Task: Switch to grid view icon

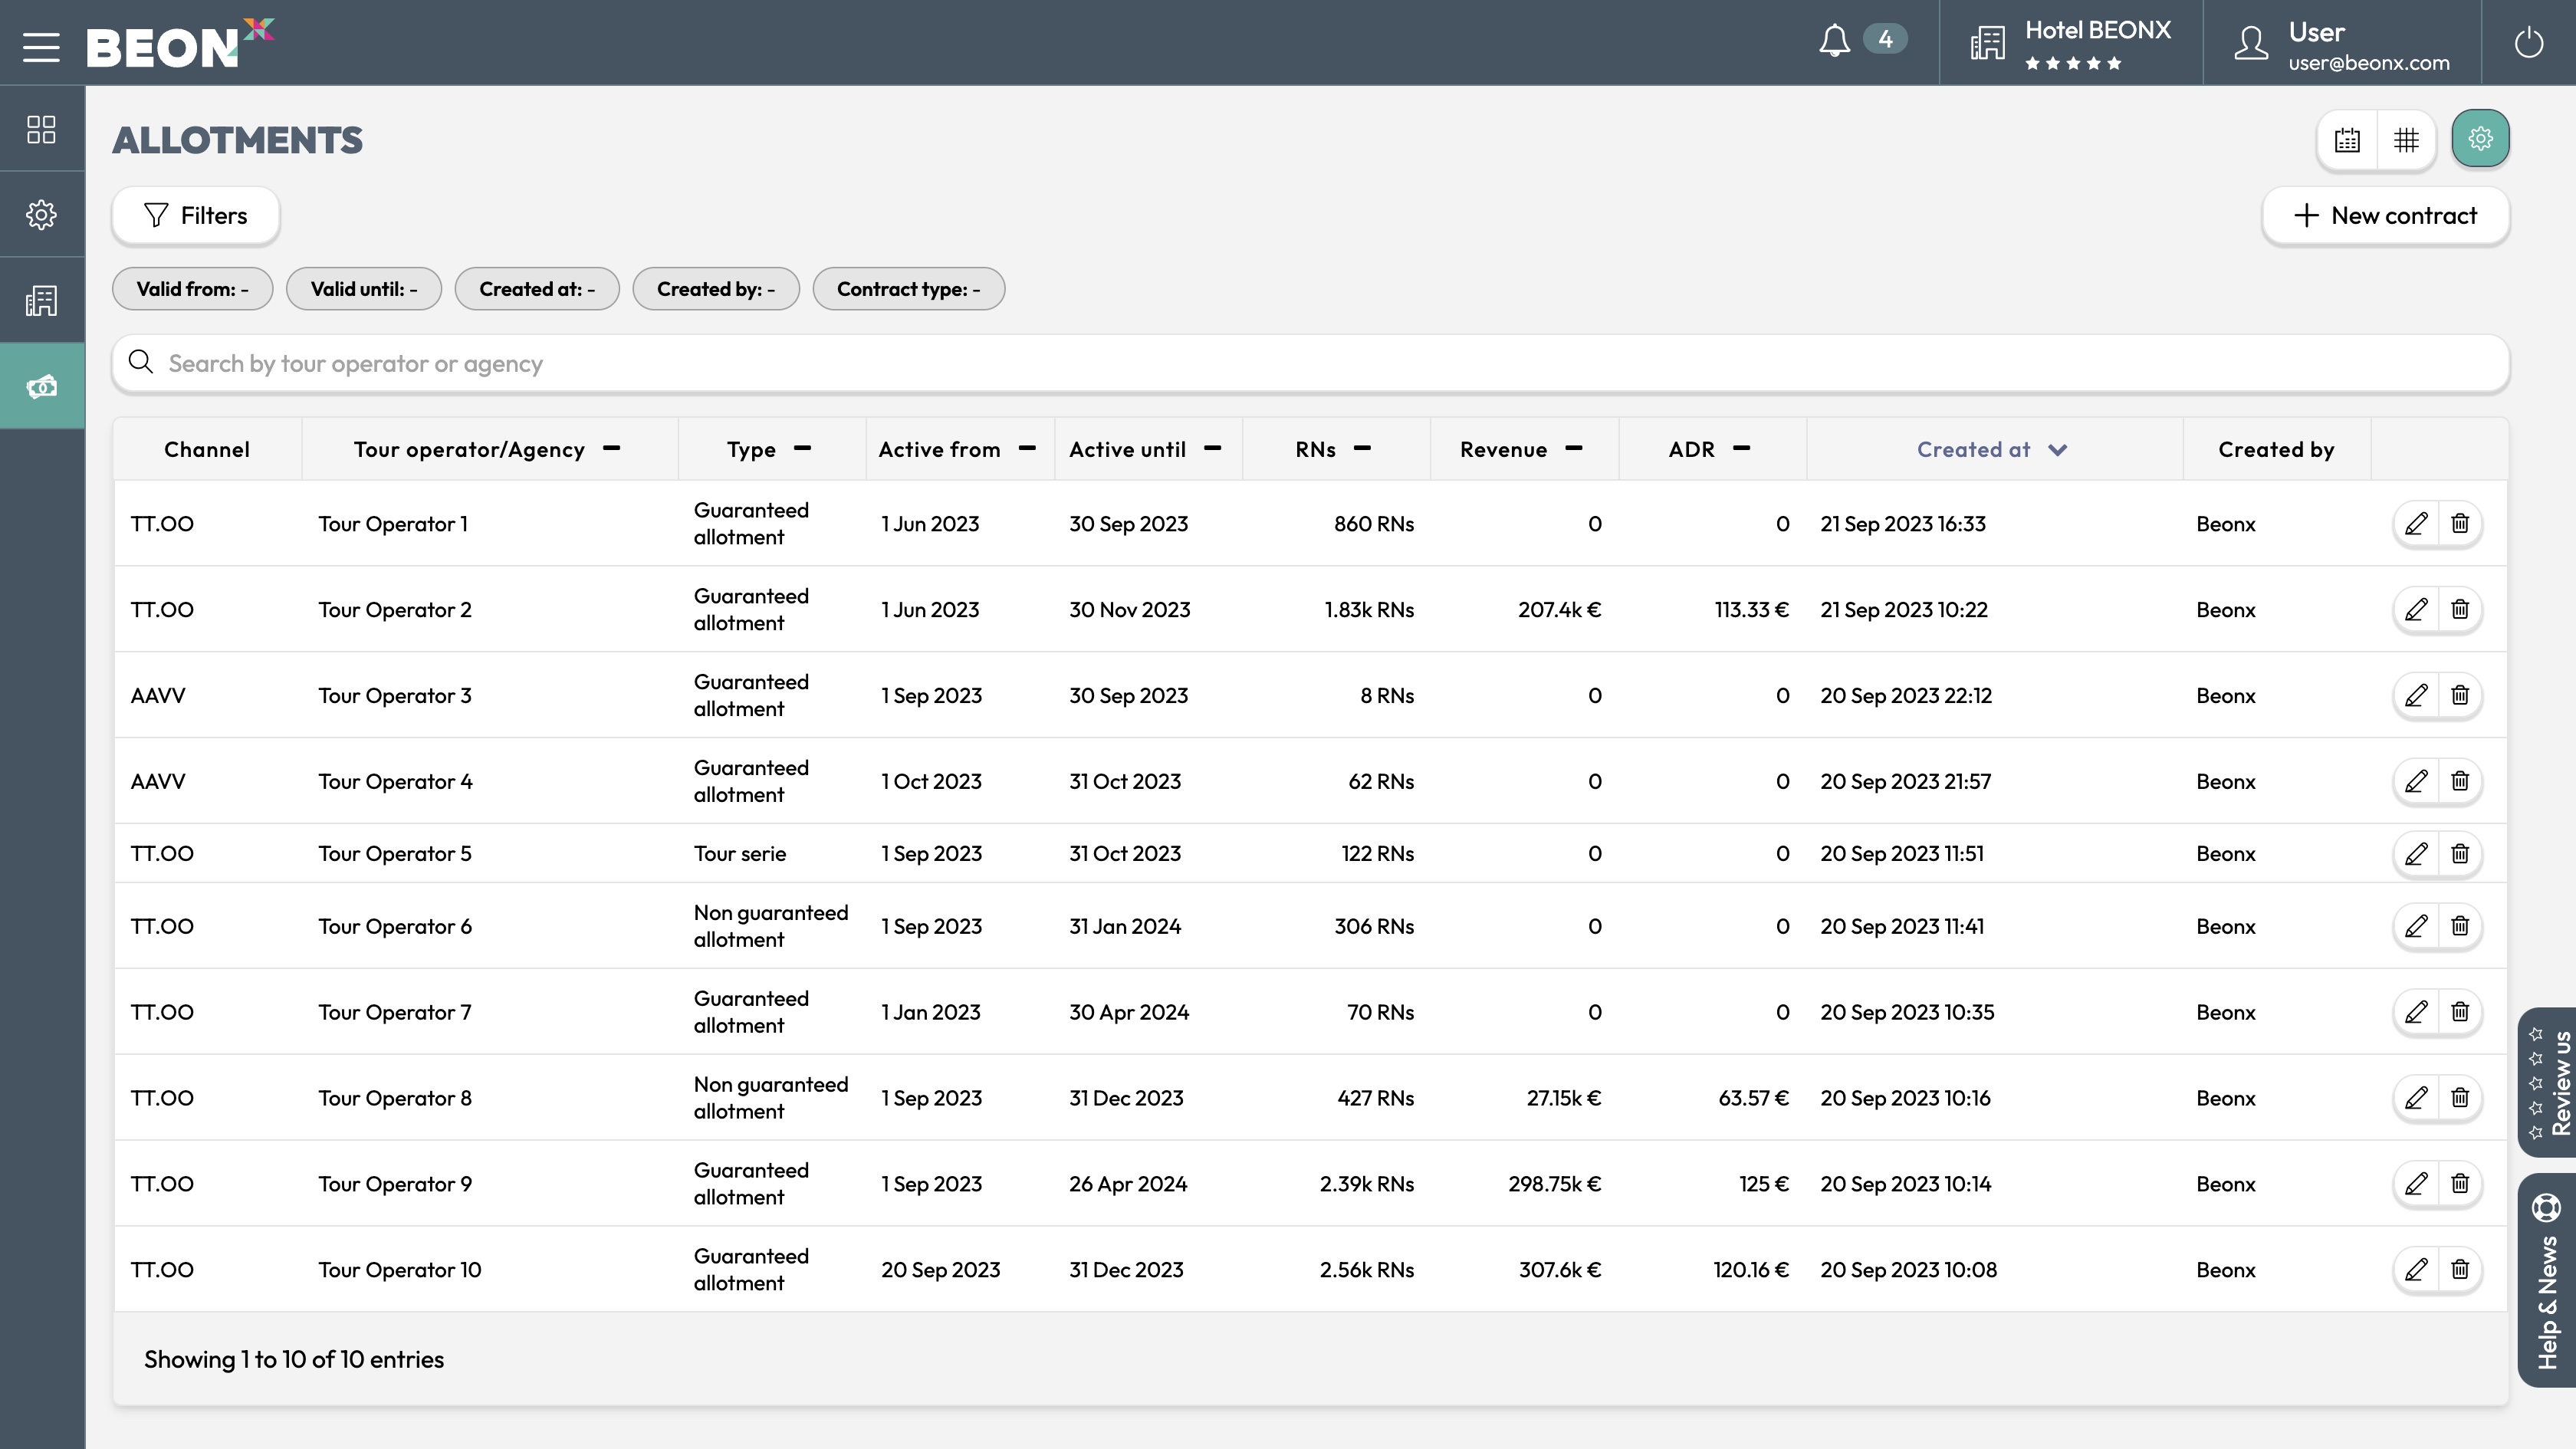Action: (2406, 140)
